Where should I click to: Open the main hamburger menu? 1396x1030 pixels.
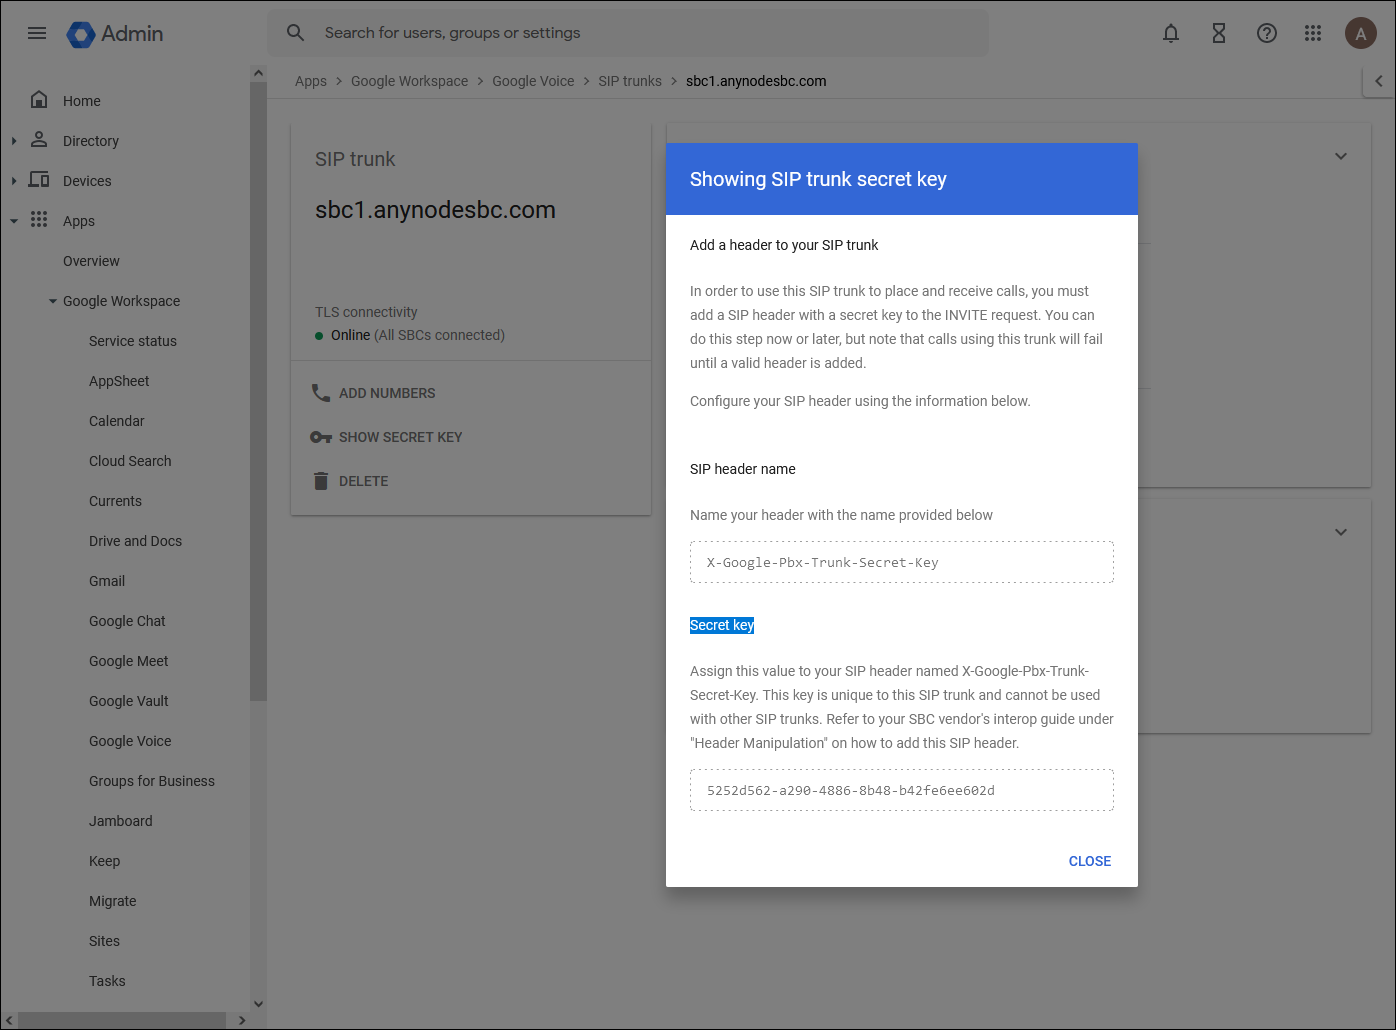(x=37, y=33)
